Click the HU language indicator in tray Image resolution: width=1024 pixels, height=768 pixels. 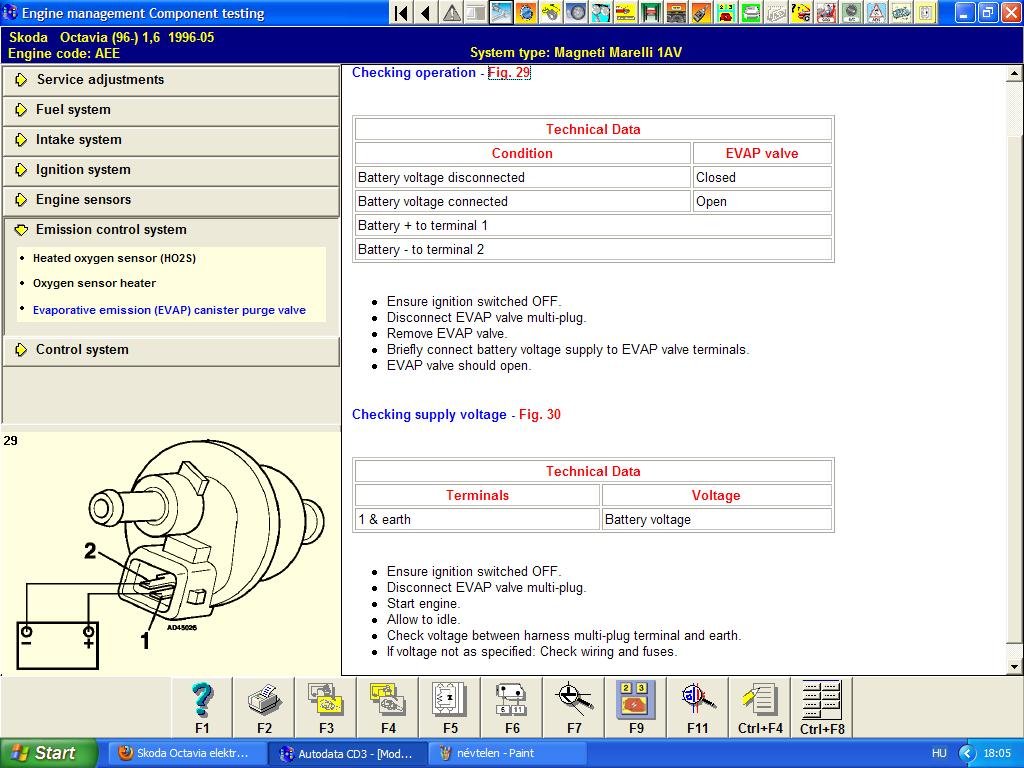(x=939, y=754)
